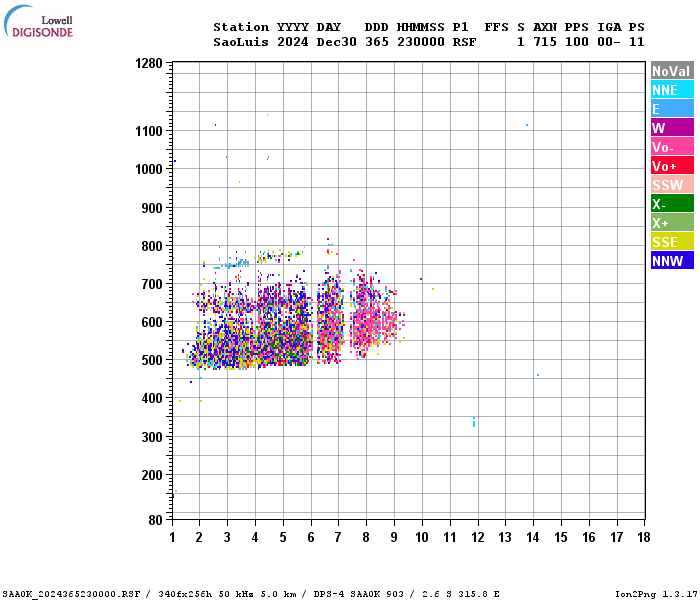Click the frequency axis label 14
This screenshot has width=700, height=600.
pos(533,538)
